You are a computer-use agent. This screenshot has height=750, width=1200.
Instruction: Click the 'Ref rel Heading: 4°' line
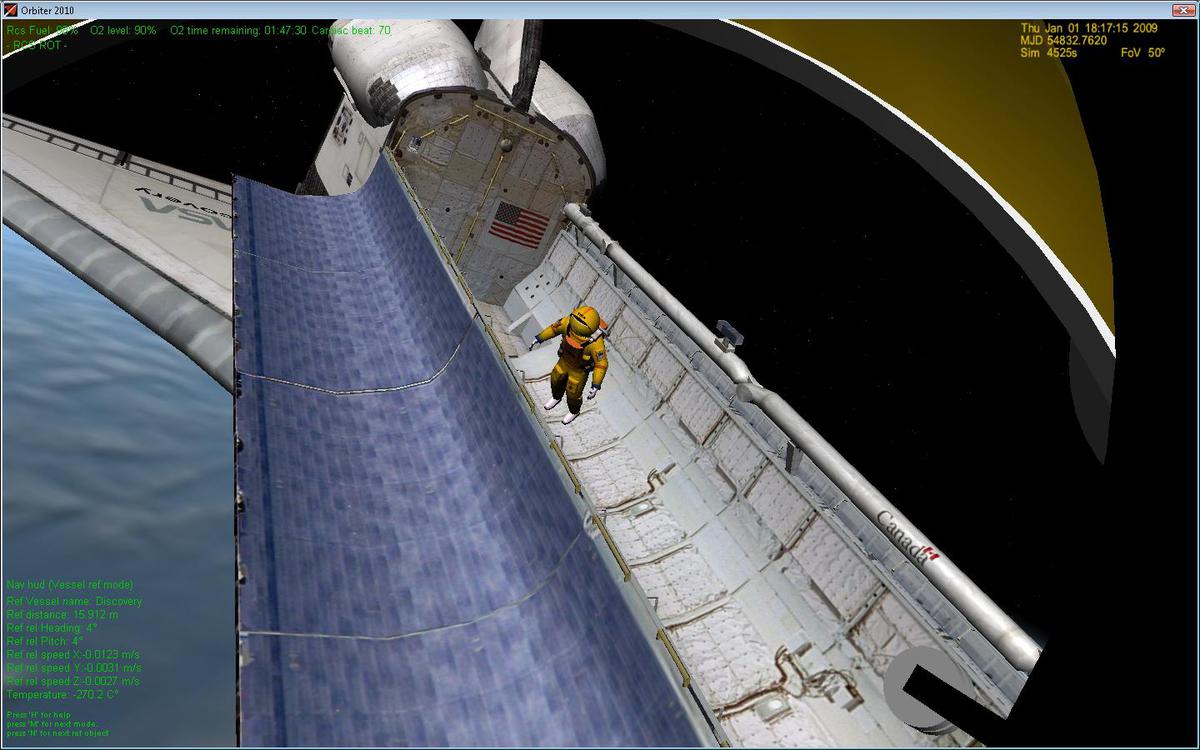pyautogui.click(x=52, y=628)
